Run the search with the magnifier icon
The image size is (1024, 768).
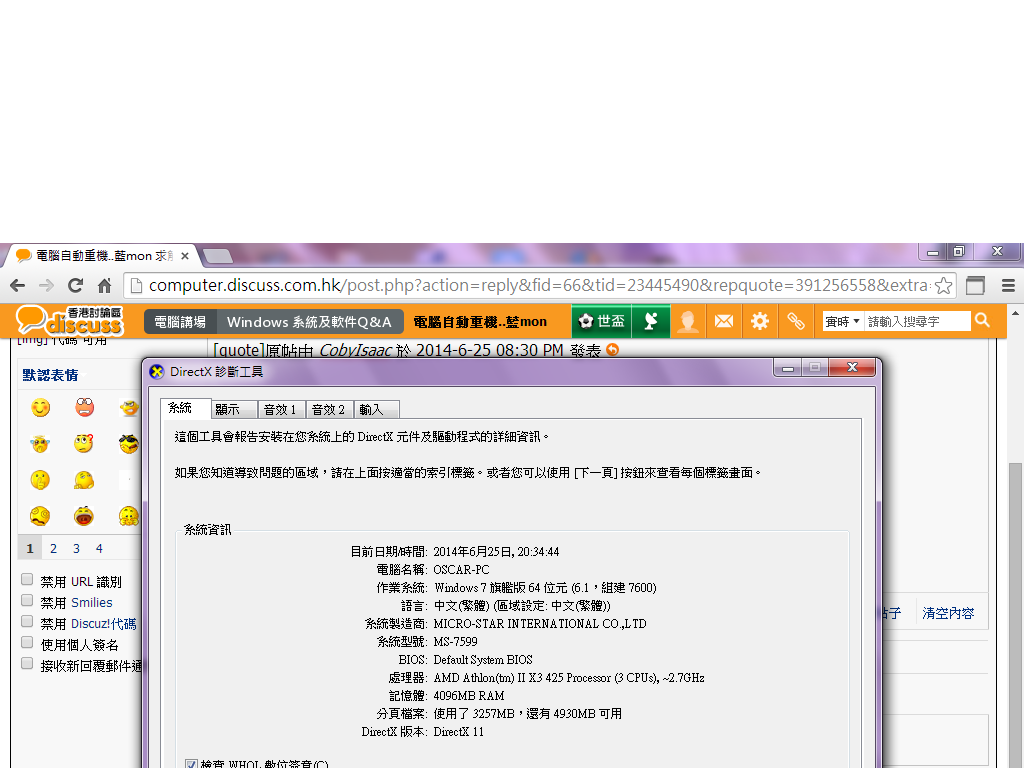[x=982, y=321]
